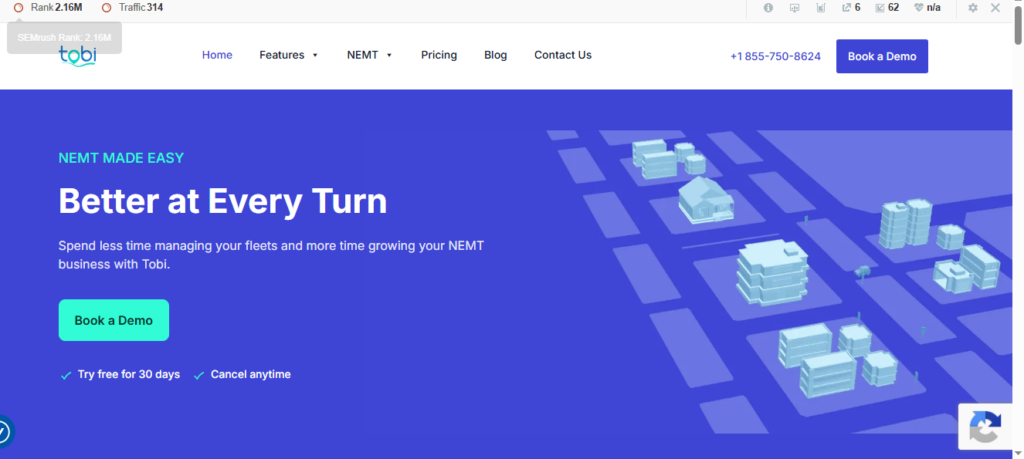This screenshot has width=1024, height=459.
Task: Click the blue Book a Demo header button
Action: pos(882,56)
